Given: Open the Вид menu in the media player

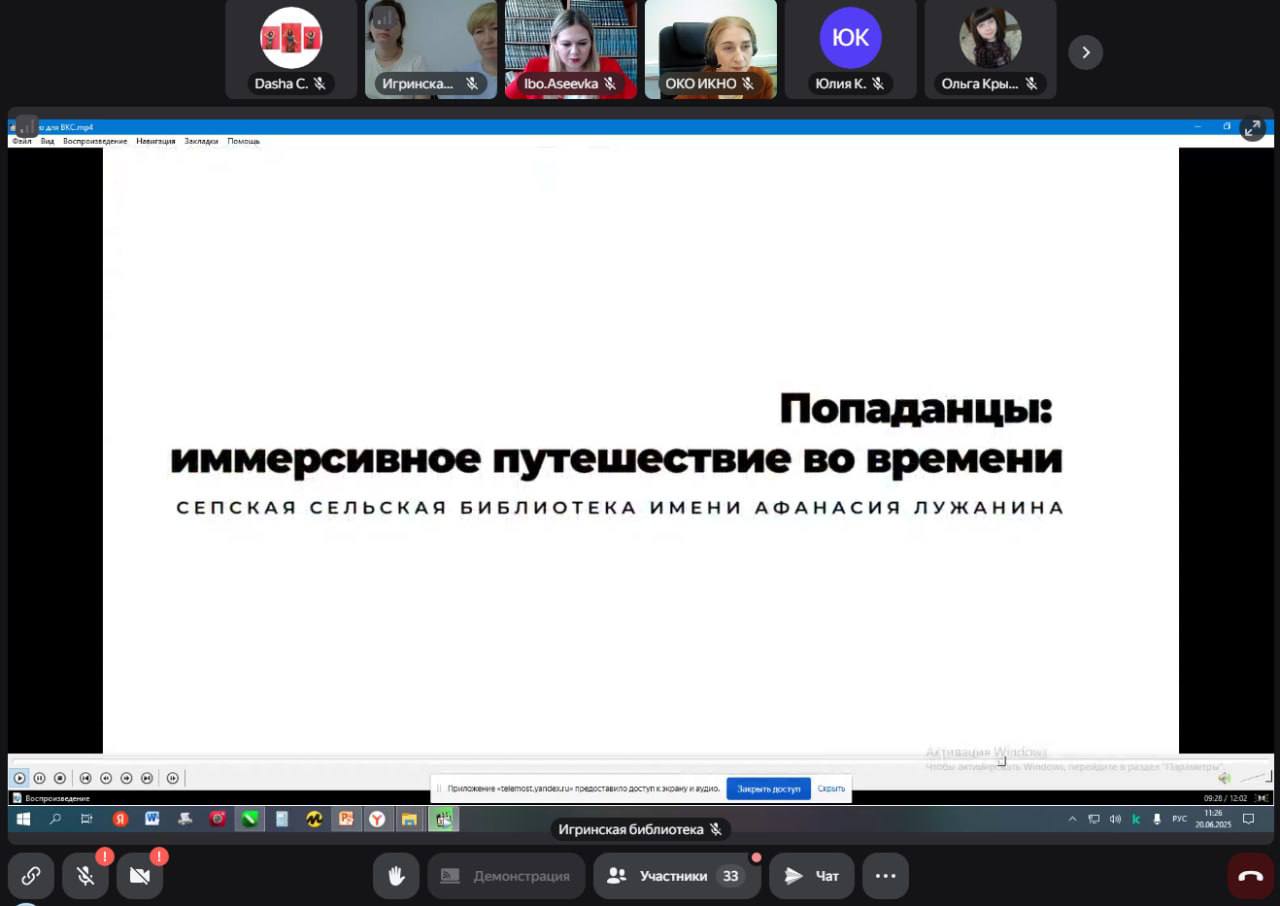Looking at the screenshot, I should [x=47, y=141].
